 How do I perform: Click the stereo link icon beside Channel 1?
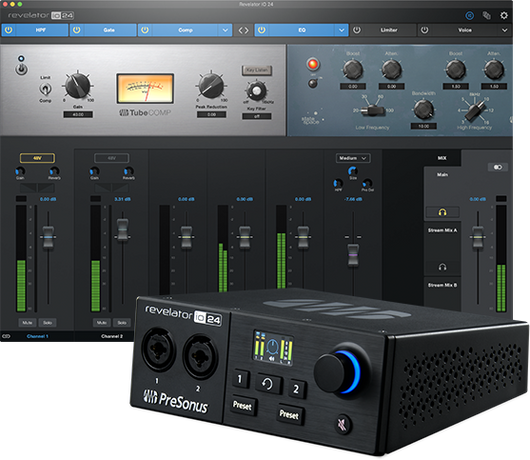6,336
